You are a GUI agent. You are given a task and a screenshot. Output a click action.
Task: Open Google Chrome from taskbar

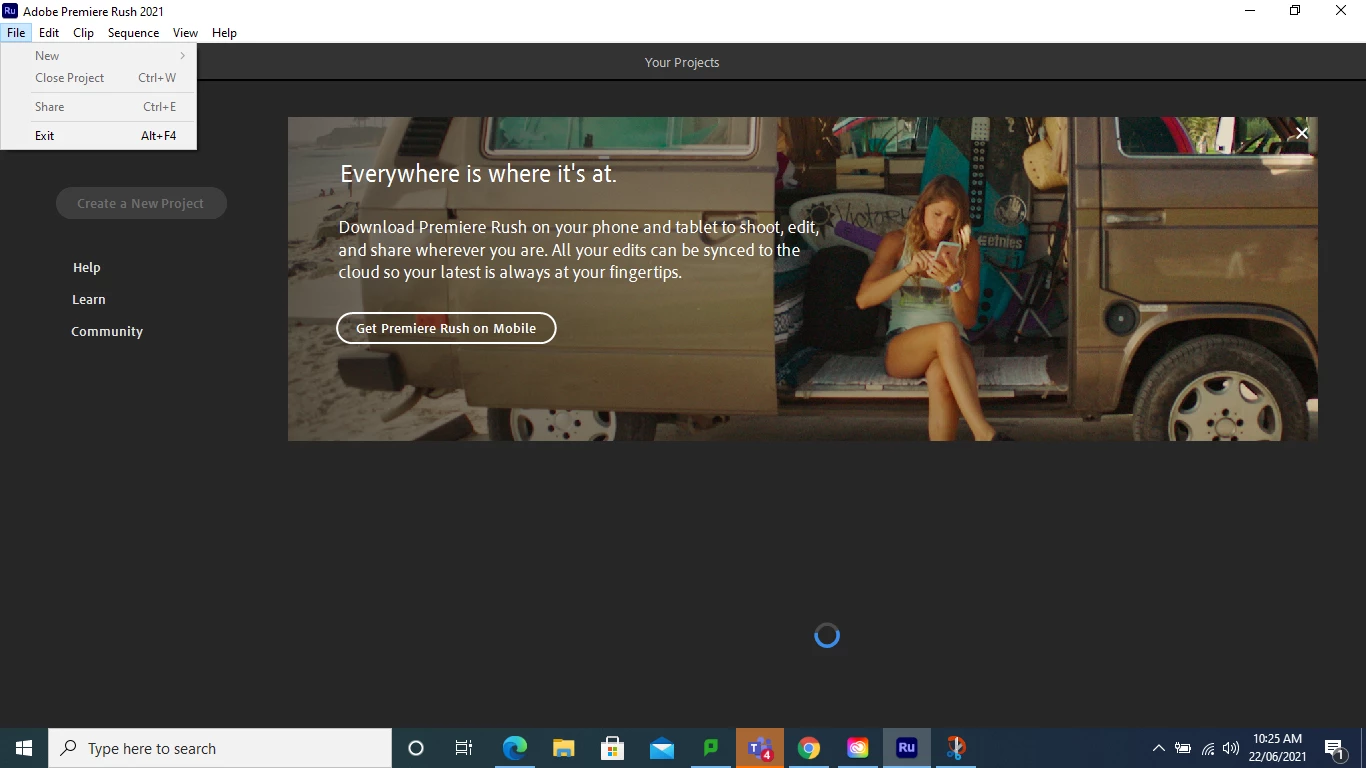point(809,748)
